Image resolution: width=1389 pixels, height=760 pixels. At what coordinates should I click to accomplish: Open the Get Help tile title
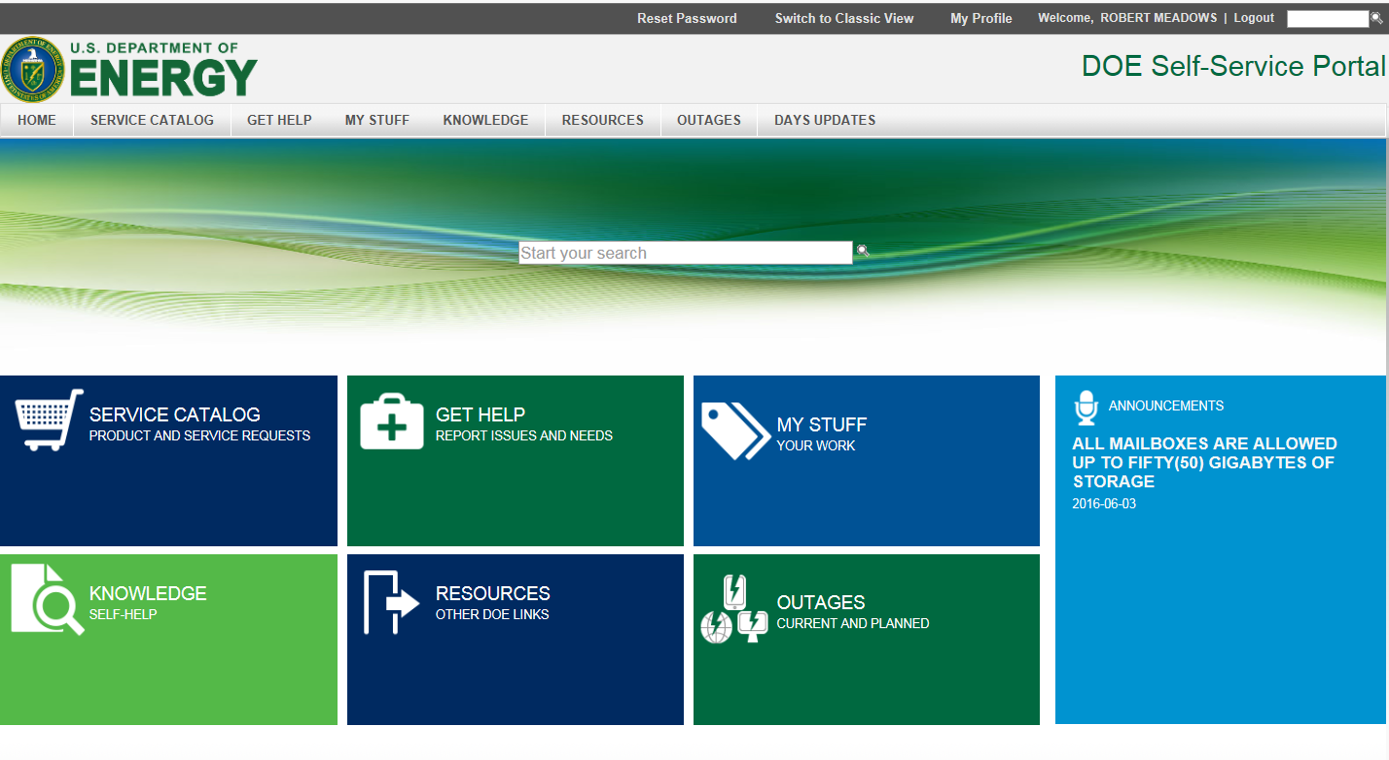point(480,414)
